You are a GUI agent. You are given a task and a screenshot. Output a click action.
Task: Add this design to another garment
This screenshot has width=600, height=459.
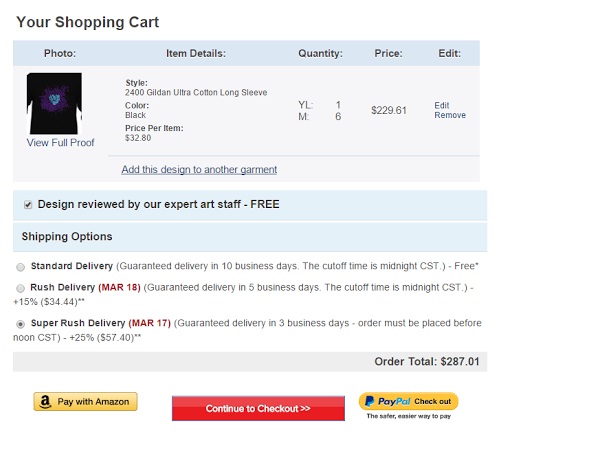tap(199, 170)
